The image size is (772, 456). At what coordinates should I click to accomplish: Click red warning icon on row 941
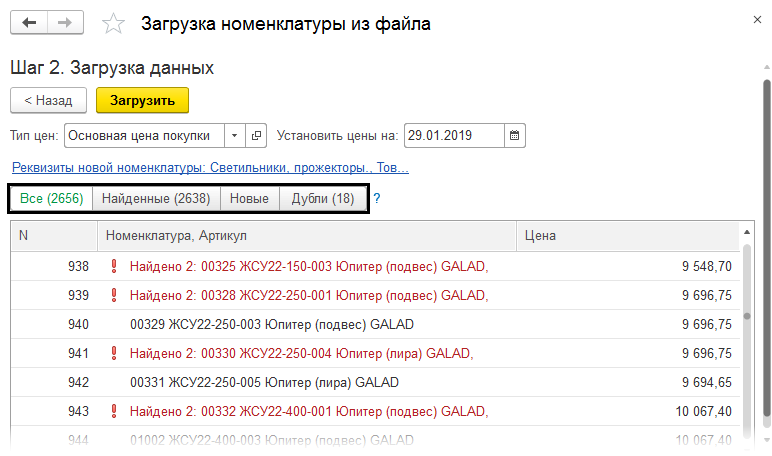113,353
